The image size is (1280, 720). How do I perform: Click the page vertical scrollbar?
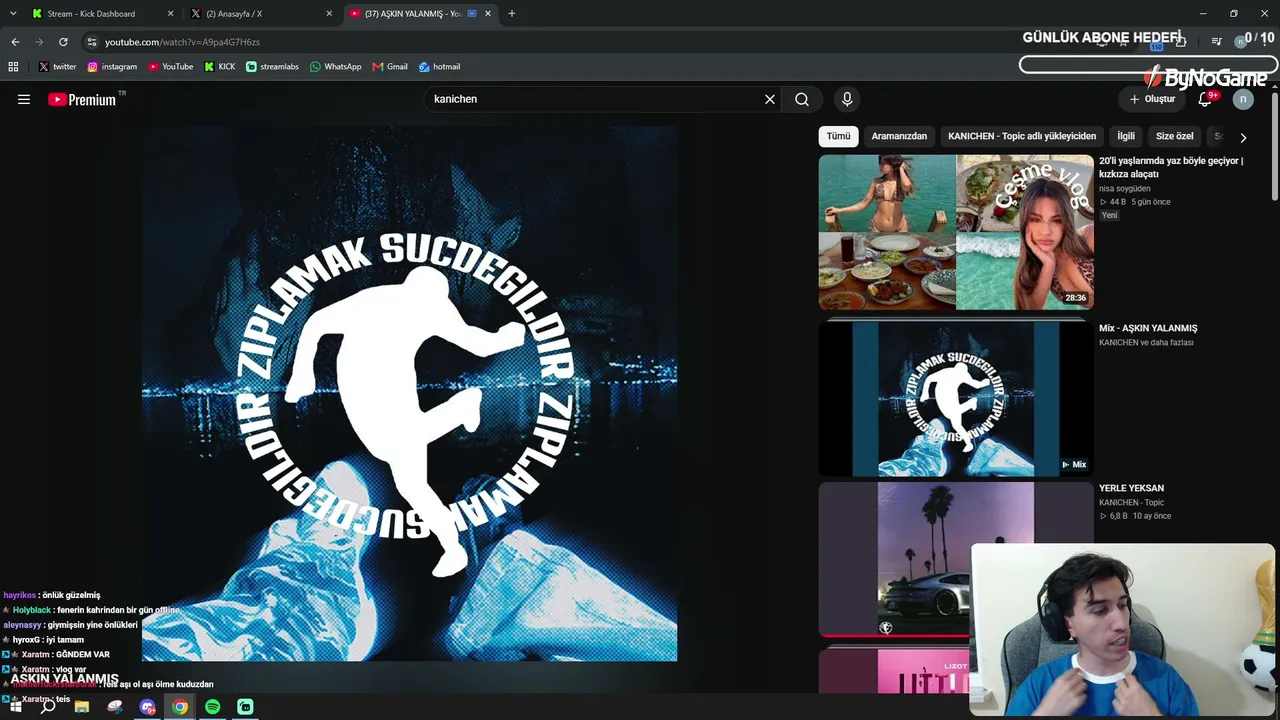1275,146
